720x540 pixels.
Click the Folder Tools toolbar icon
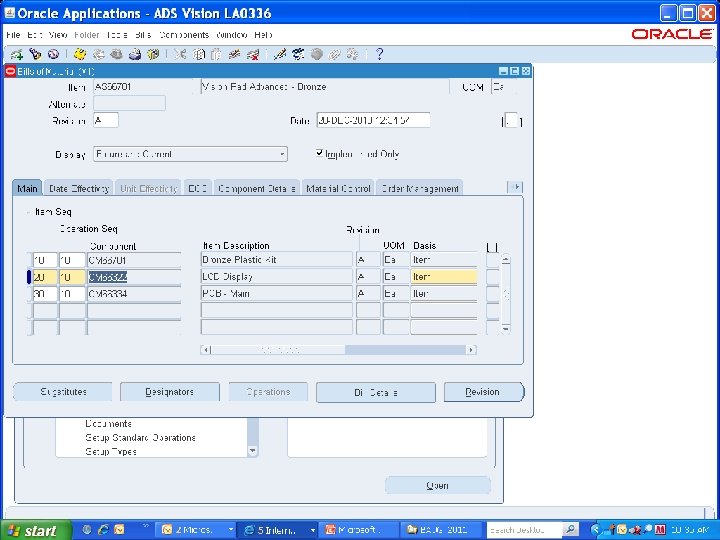tap(353, 55)
